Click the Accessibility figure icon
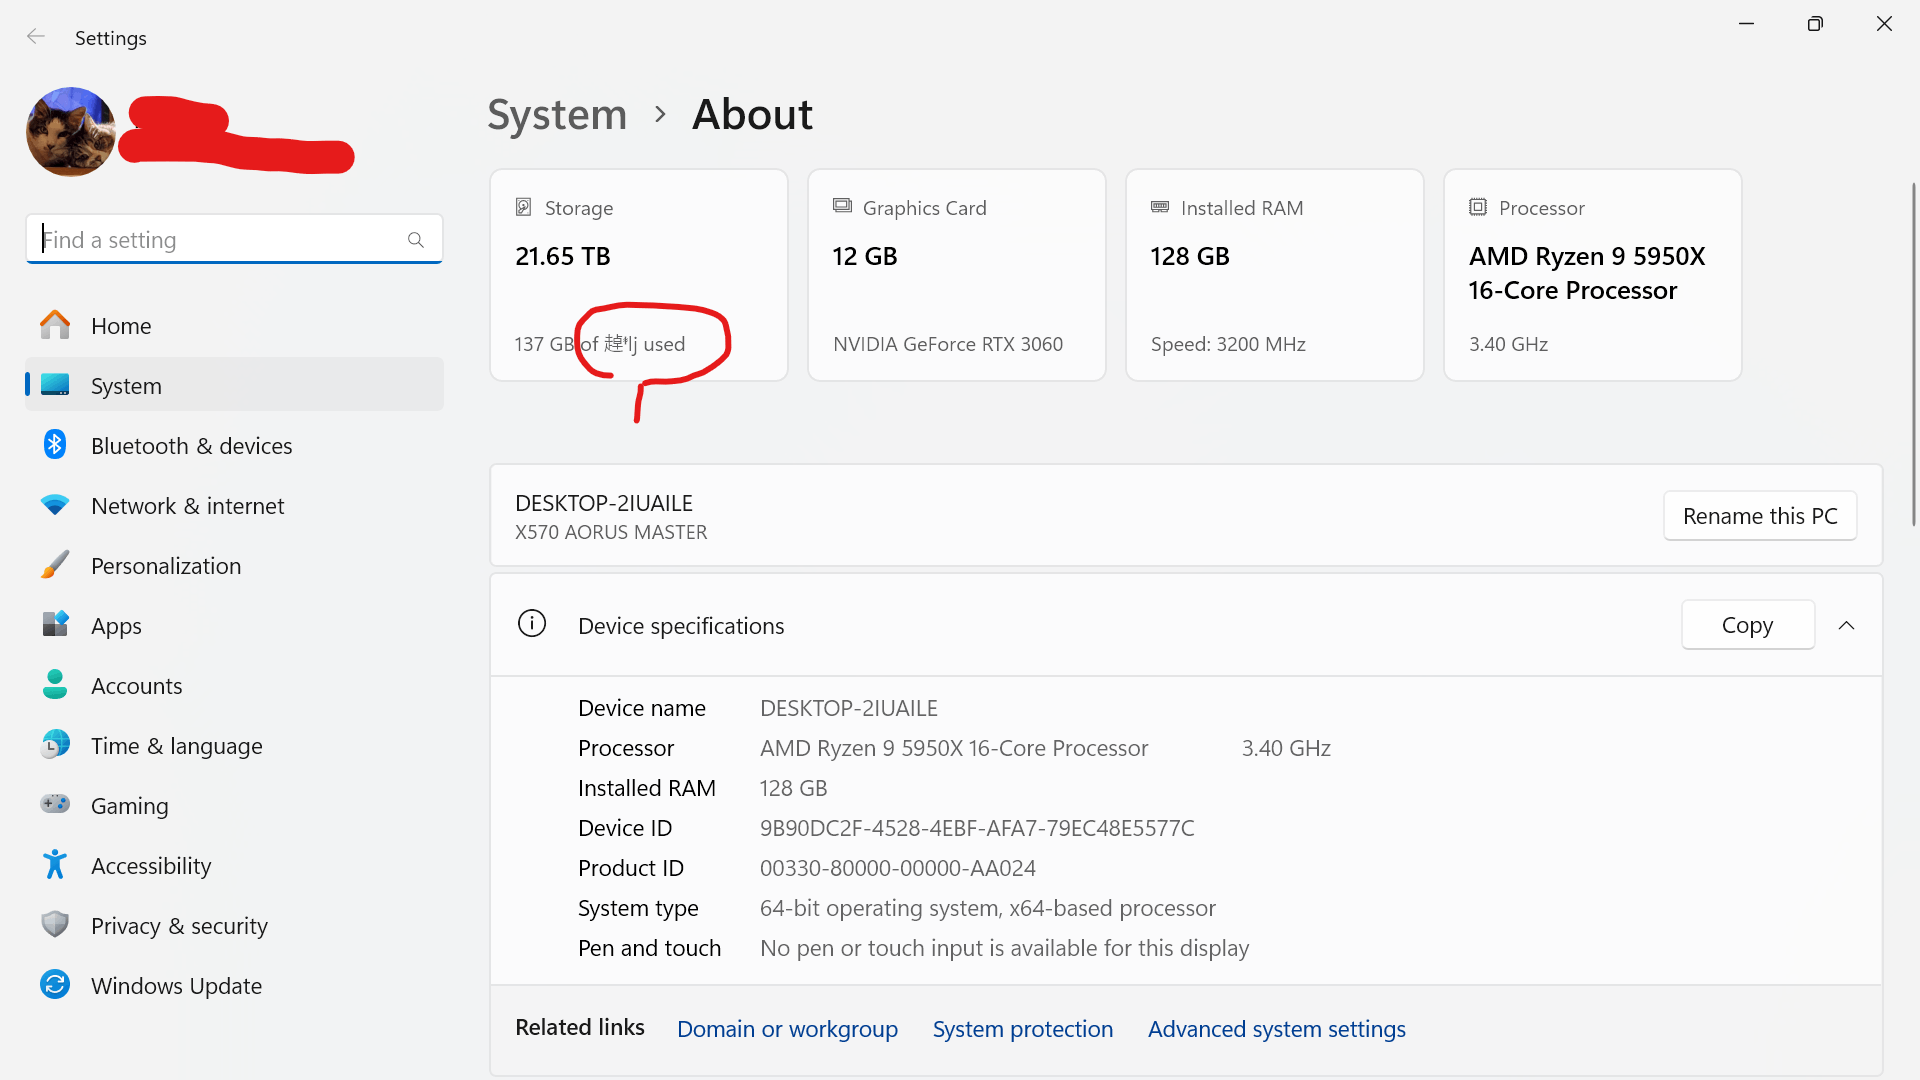1920x1080 pixels. 55,865
